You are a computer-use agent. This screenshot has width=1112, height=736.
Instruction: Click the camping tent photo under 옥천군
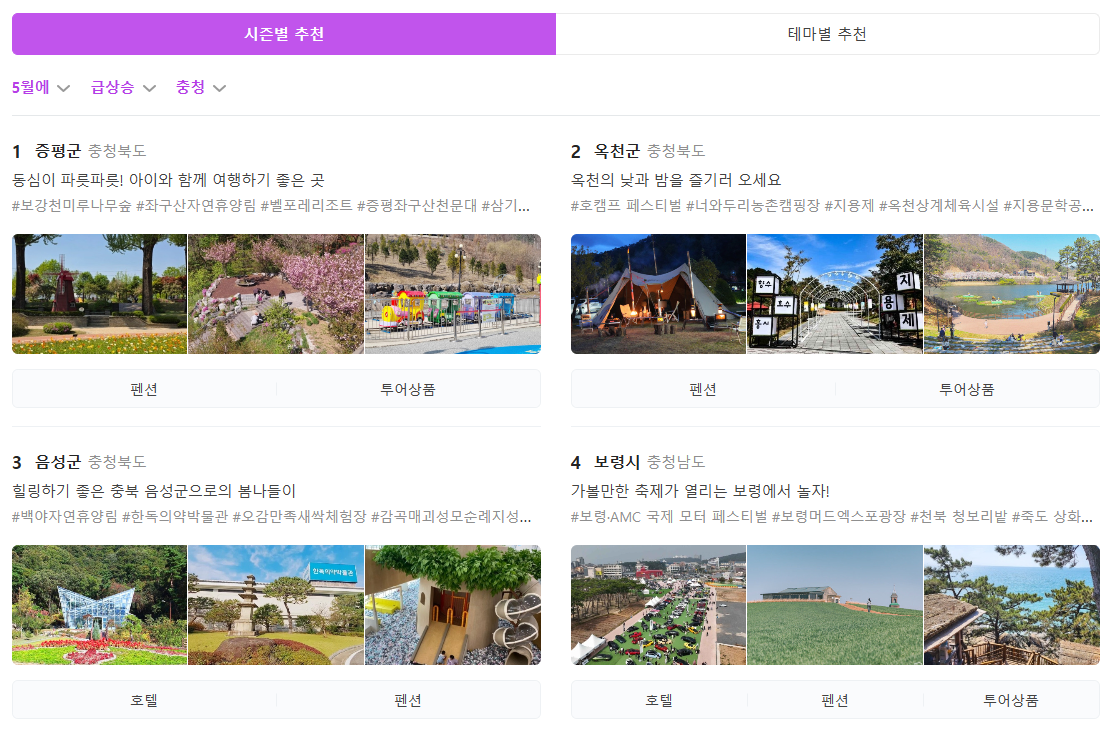[657, 293]
